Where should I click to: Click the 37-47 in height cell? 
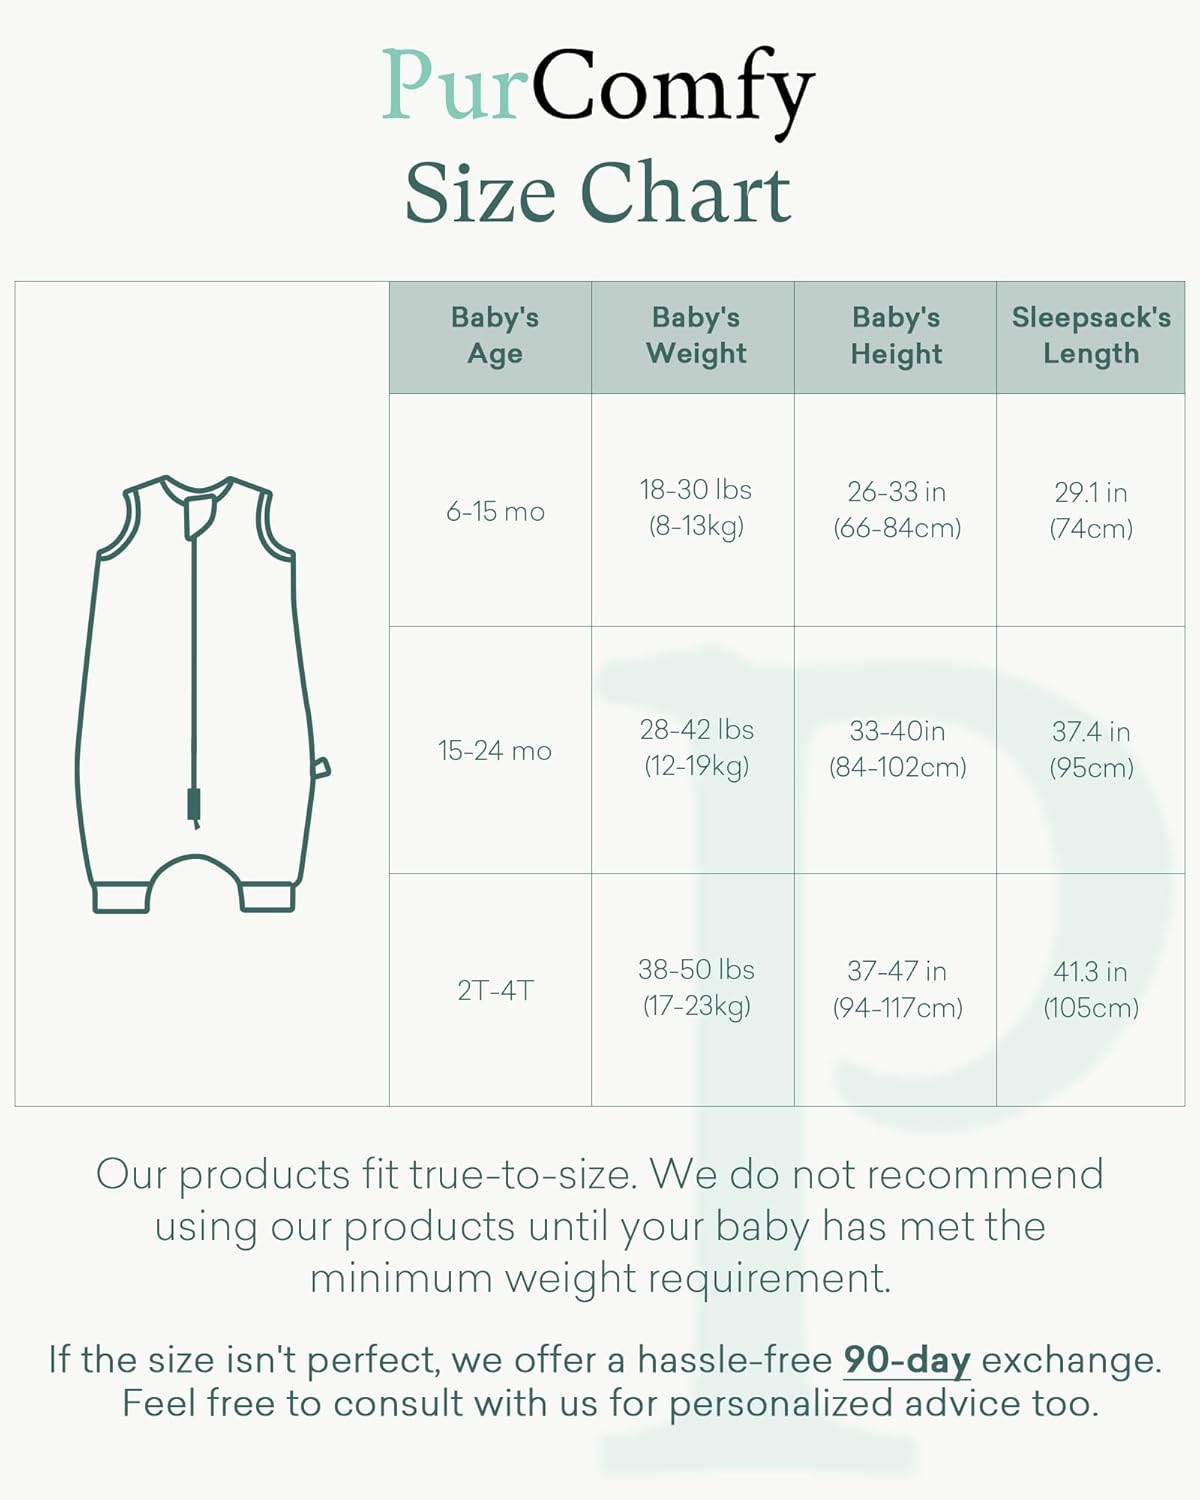(x=896, y=989)
